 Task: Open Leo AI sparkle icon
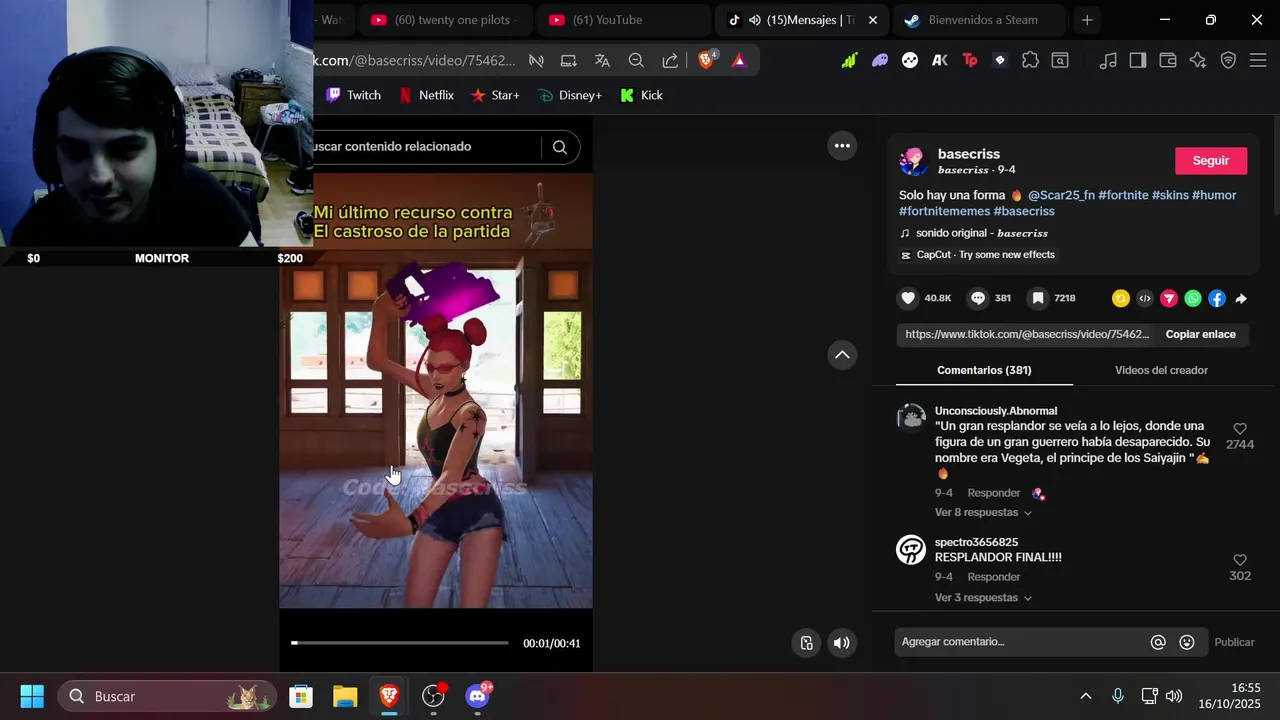(1198, 60)
